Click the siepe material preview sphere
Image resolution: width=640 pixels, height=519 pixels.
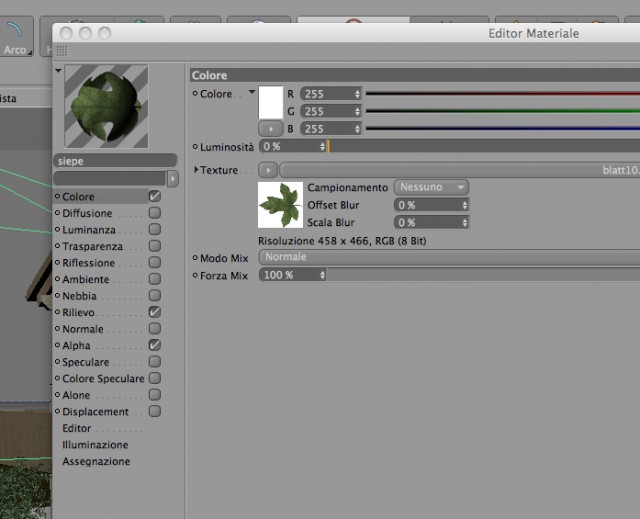pyautogui.click(x=106, y=106)
